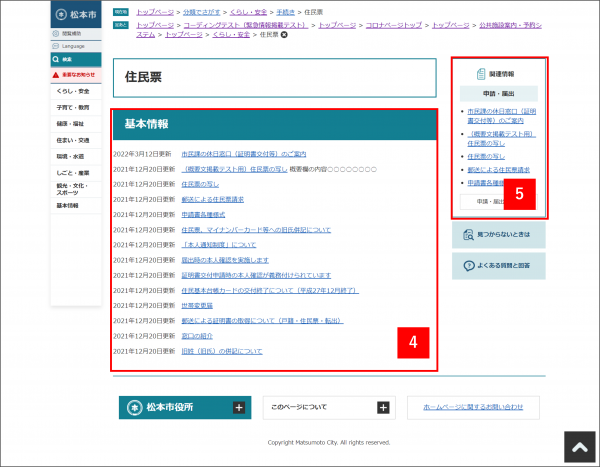Open the 窓口の紹介 link

[x=197, y=336]
